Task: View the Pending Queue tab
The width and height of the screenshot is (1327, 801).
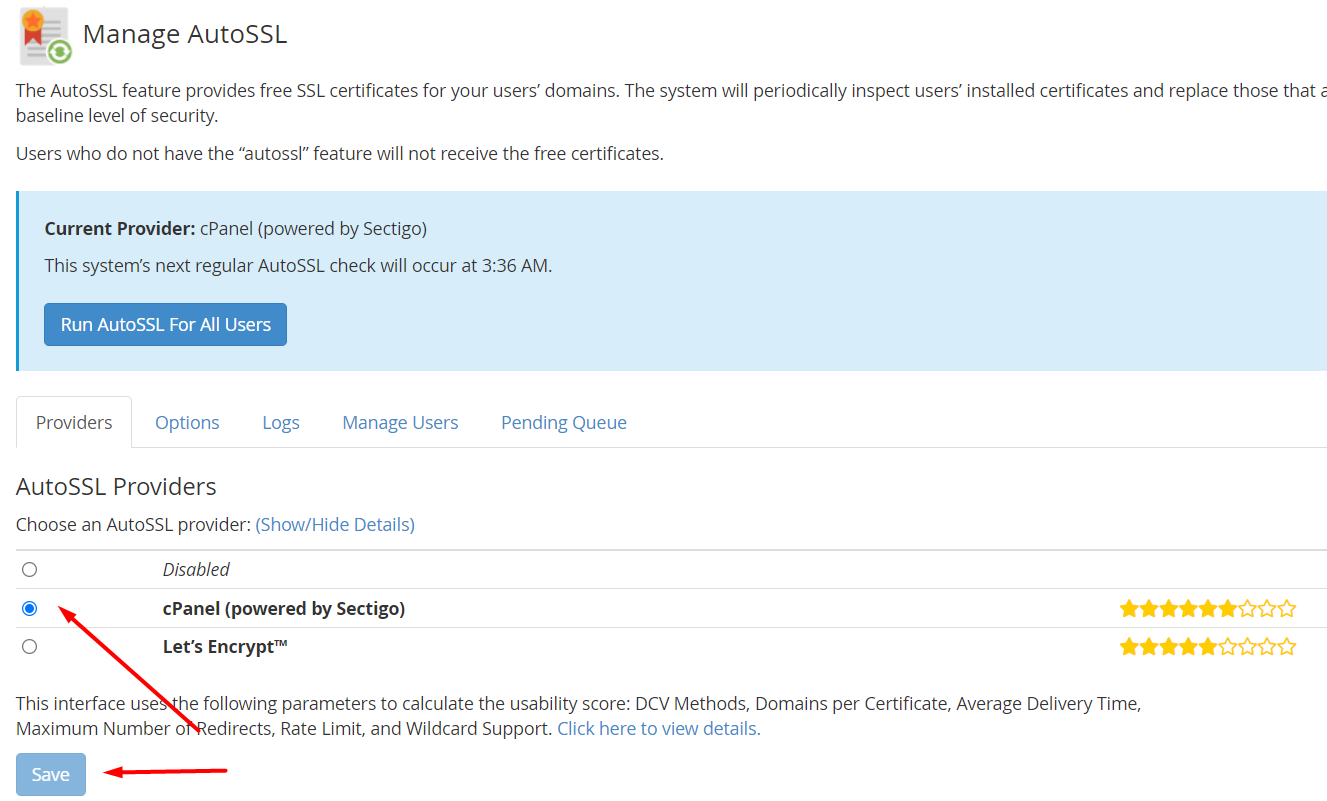Action: click(x=564, y=422)
